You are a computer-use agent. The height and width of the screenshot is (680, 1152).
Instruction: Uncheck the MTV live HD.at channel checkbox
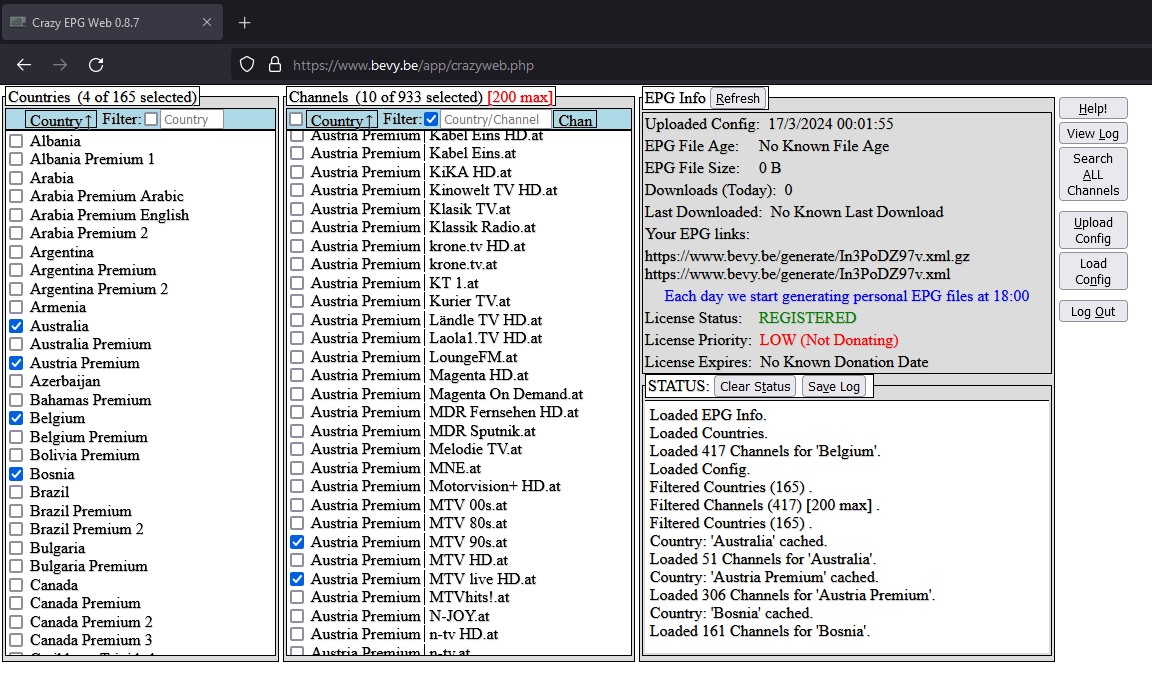[x=297, y=579]
